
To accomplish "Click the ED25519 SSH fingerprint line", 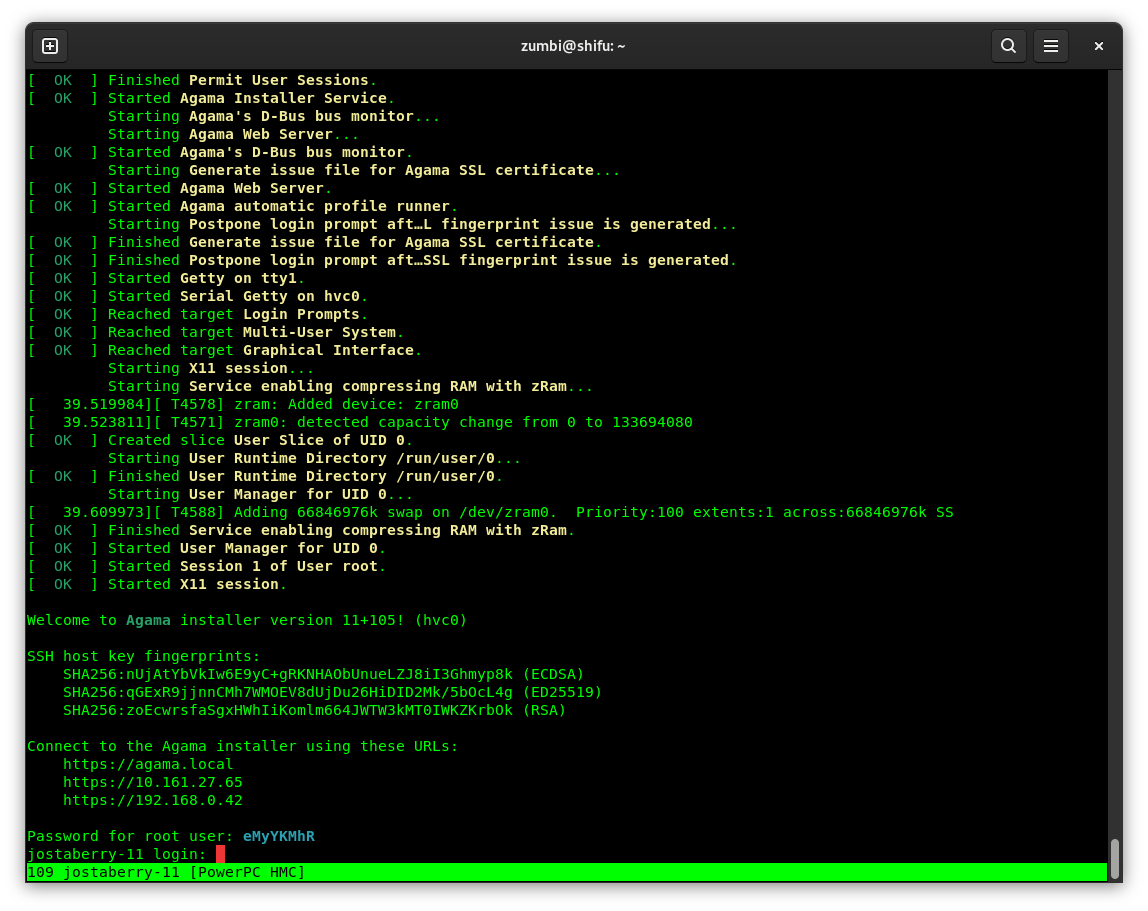I will pos(332,692).
